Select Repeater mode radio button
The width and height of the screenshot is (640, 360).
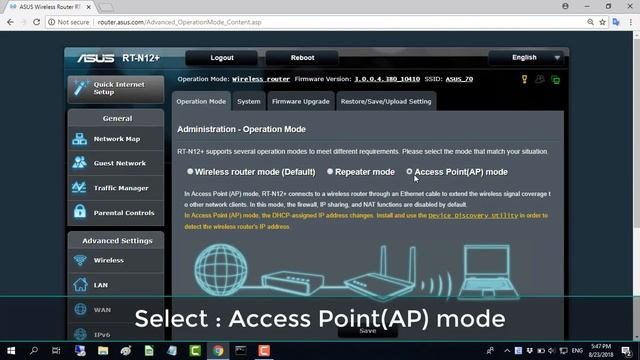(330, 172)
